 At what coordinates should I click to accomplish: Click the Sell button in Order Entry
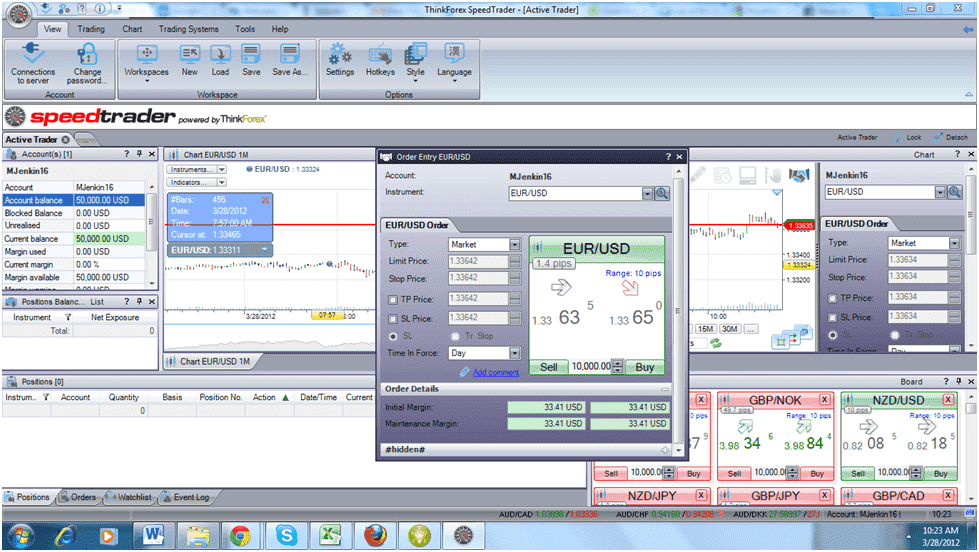(548, 367)
